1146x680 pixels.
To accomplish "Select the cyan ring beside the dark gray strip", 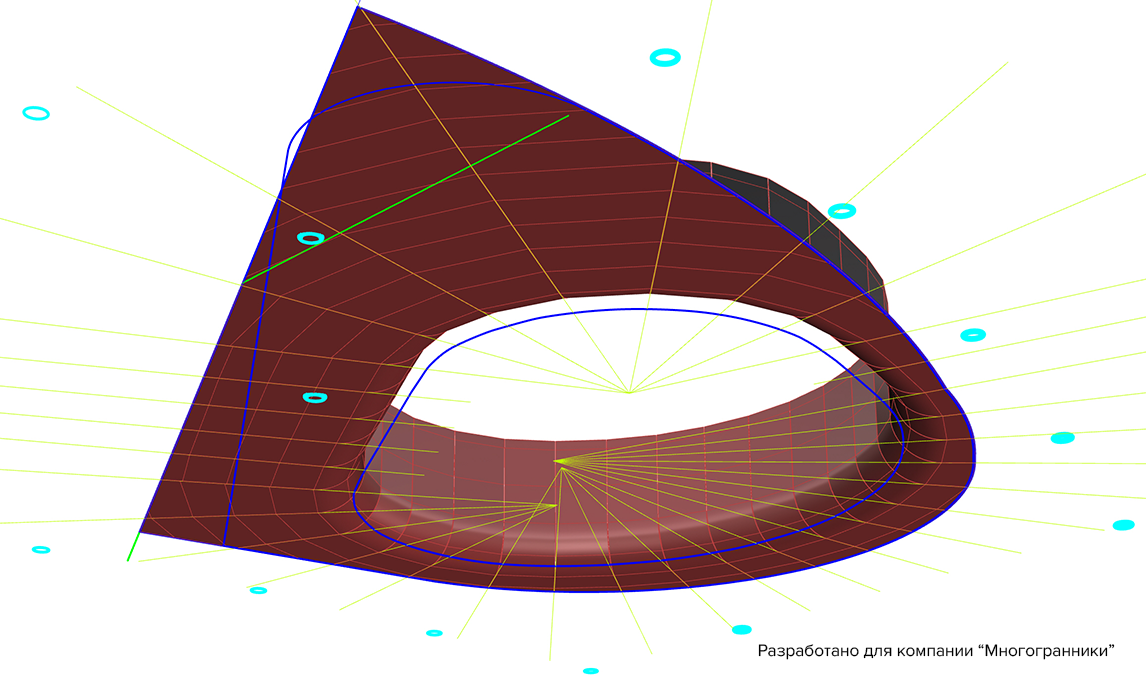I will pyautogui.click(x=842, y=211).
